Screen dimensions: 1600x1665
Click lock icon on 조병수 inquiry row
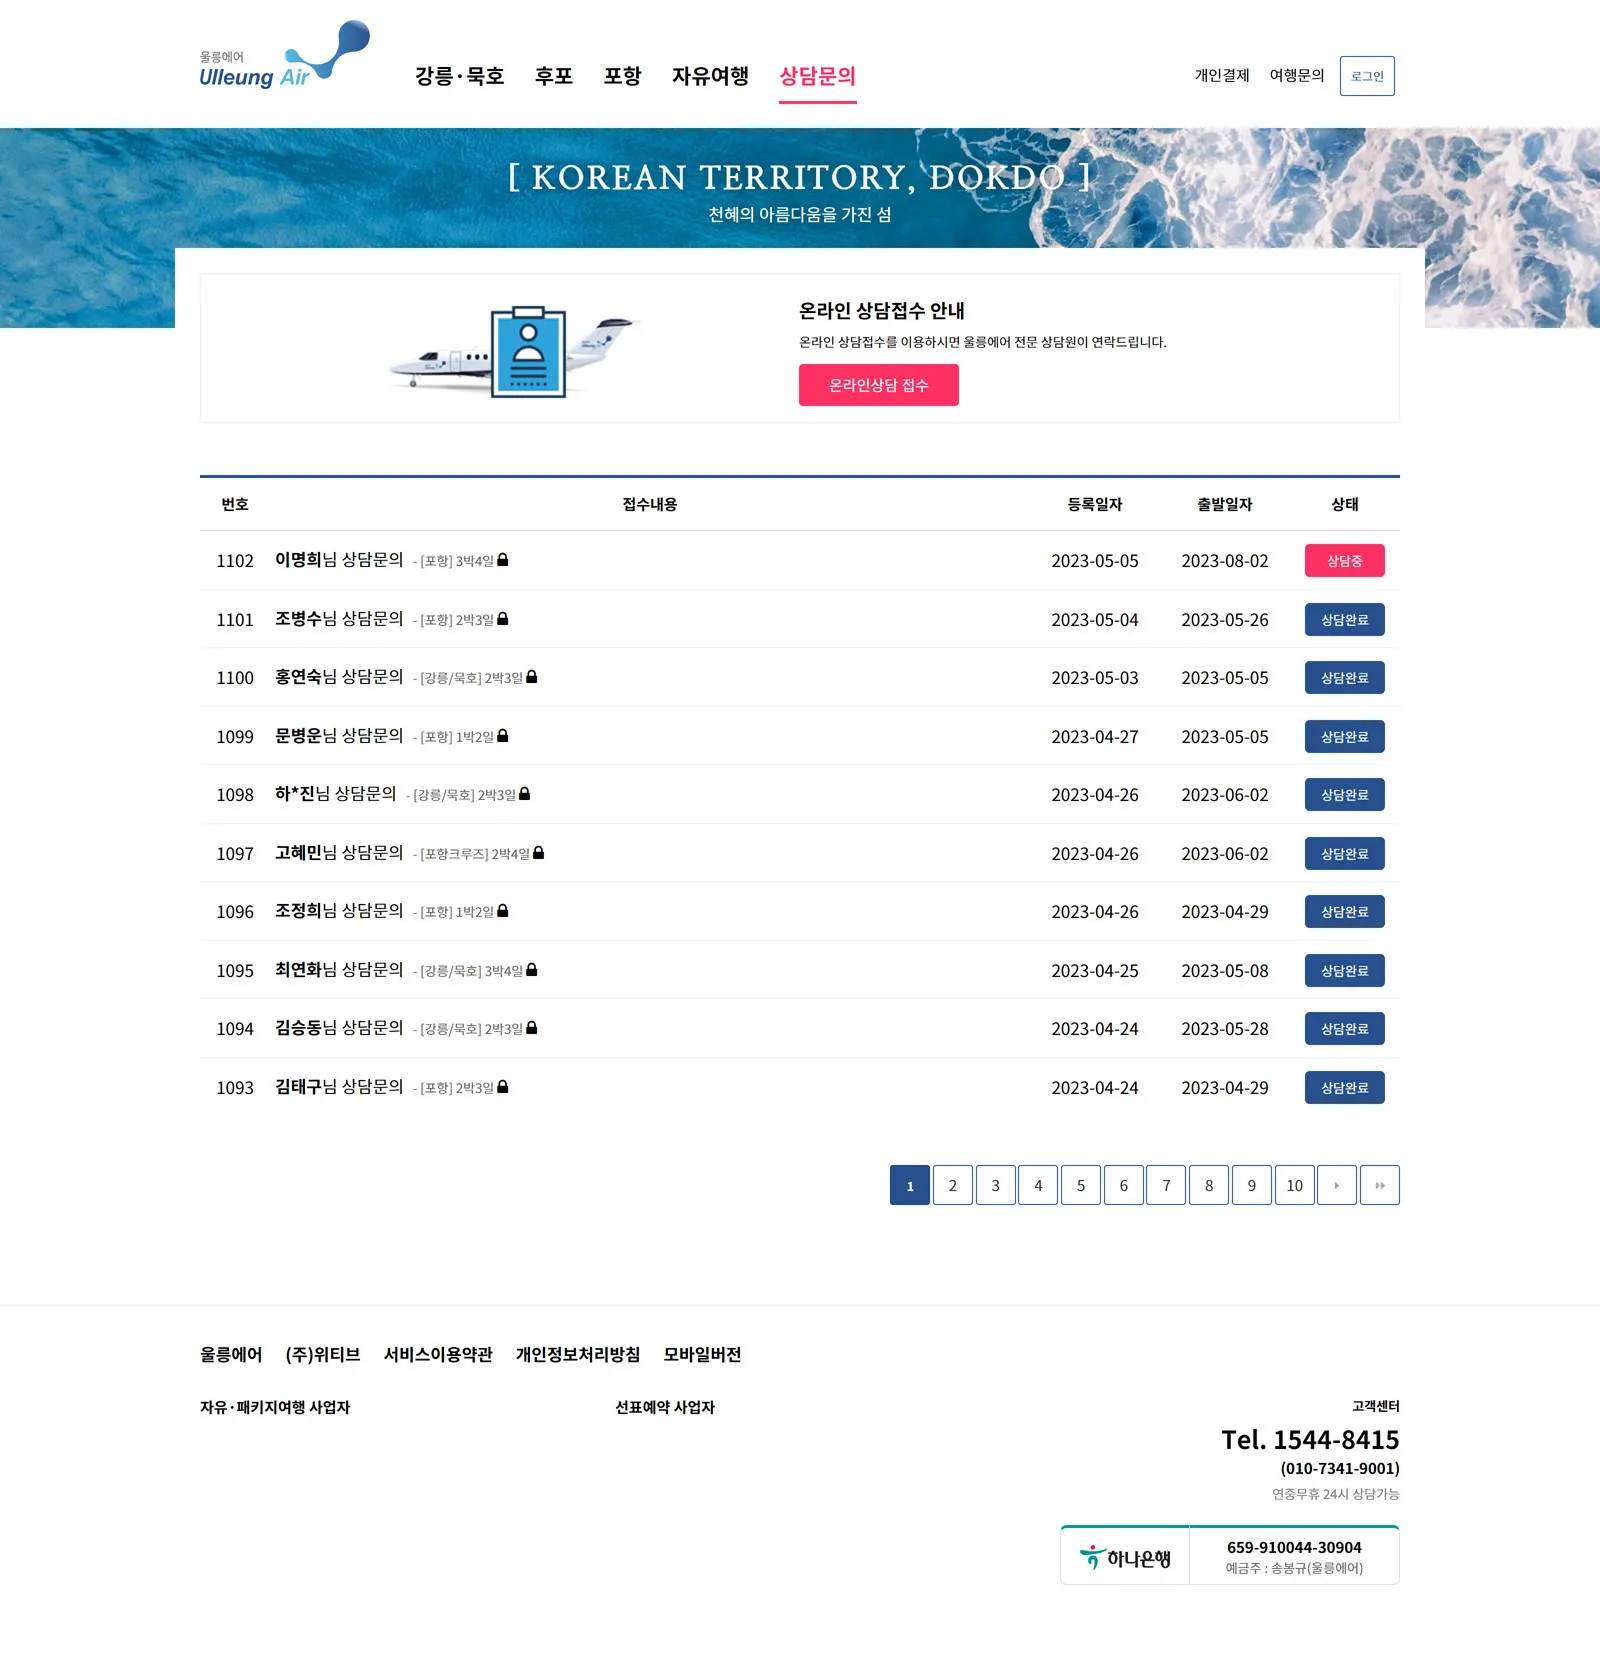503,619
